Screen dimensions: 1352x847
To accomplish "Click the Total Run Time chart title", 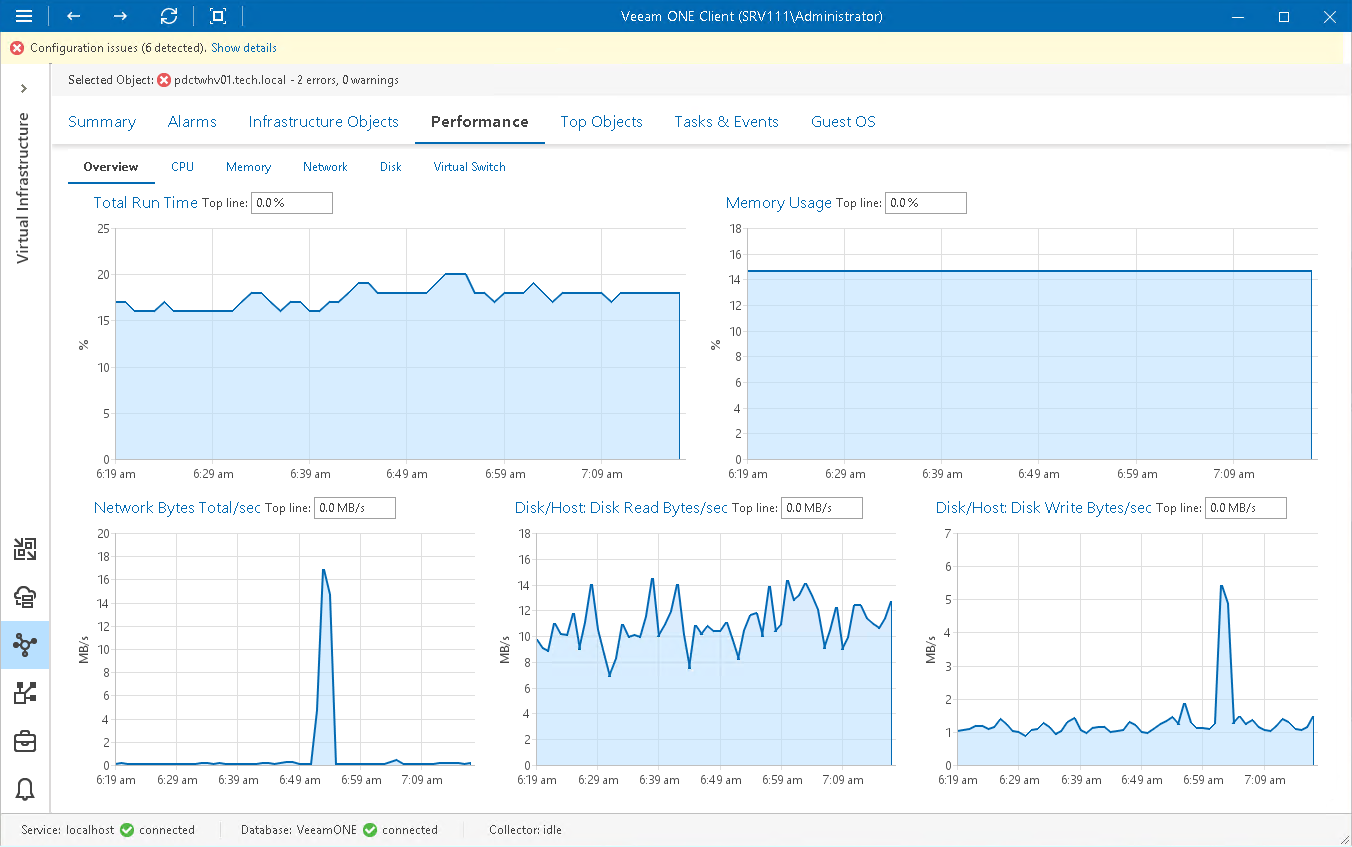I will click(x=145, y=203).
